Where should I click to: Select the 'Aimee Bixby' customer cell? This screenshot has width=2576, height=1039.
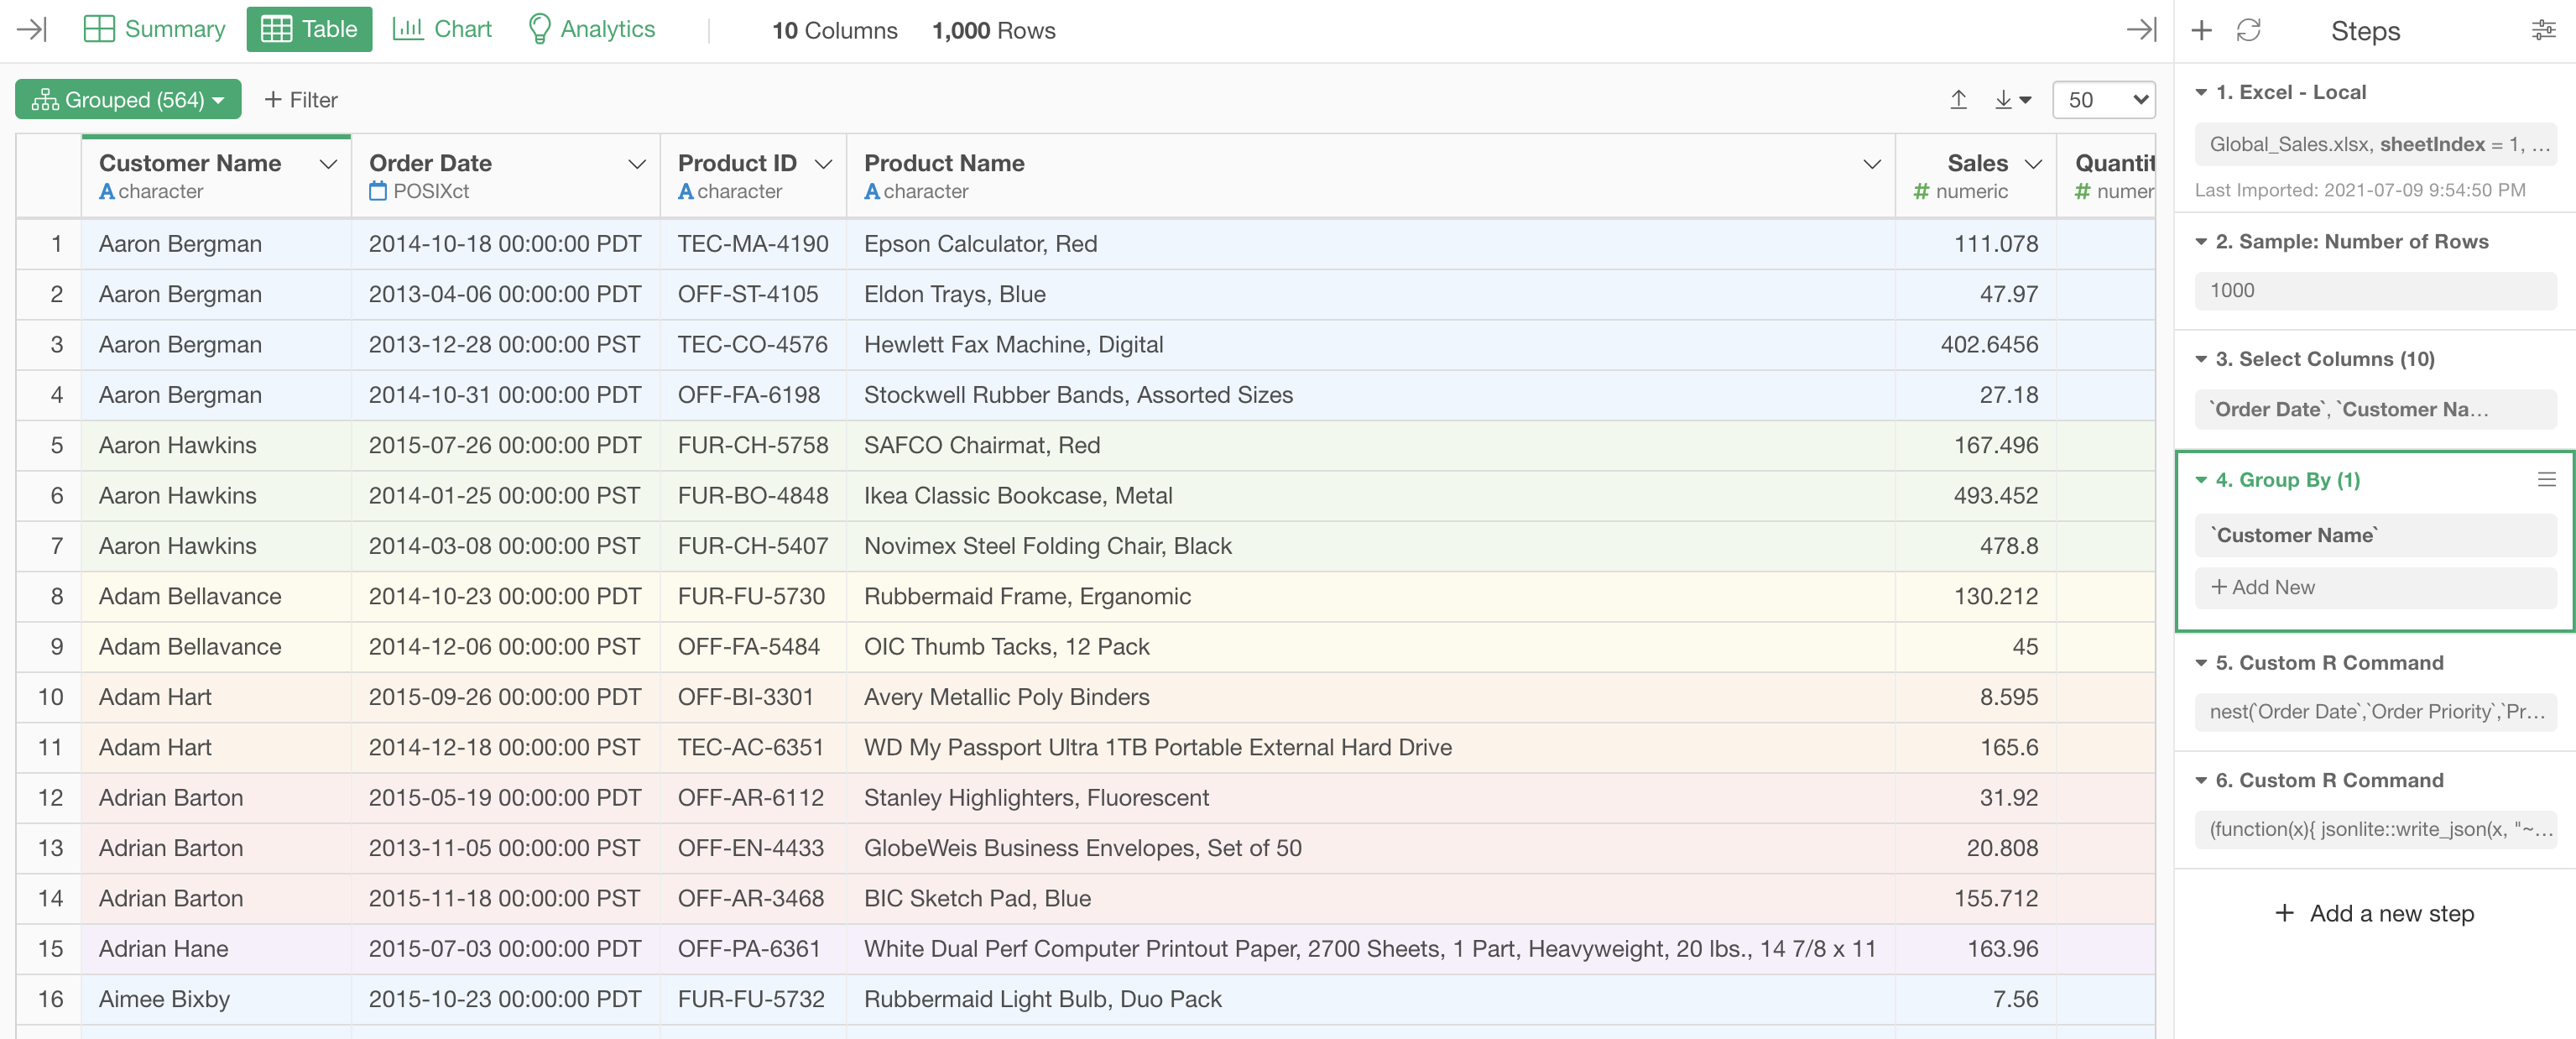coord(216,999)
